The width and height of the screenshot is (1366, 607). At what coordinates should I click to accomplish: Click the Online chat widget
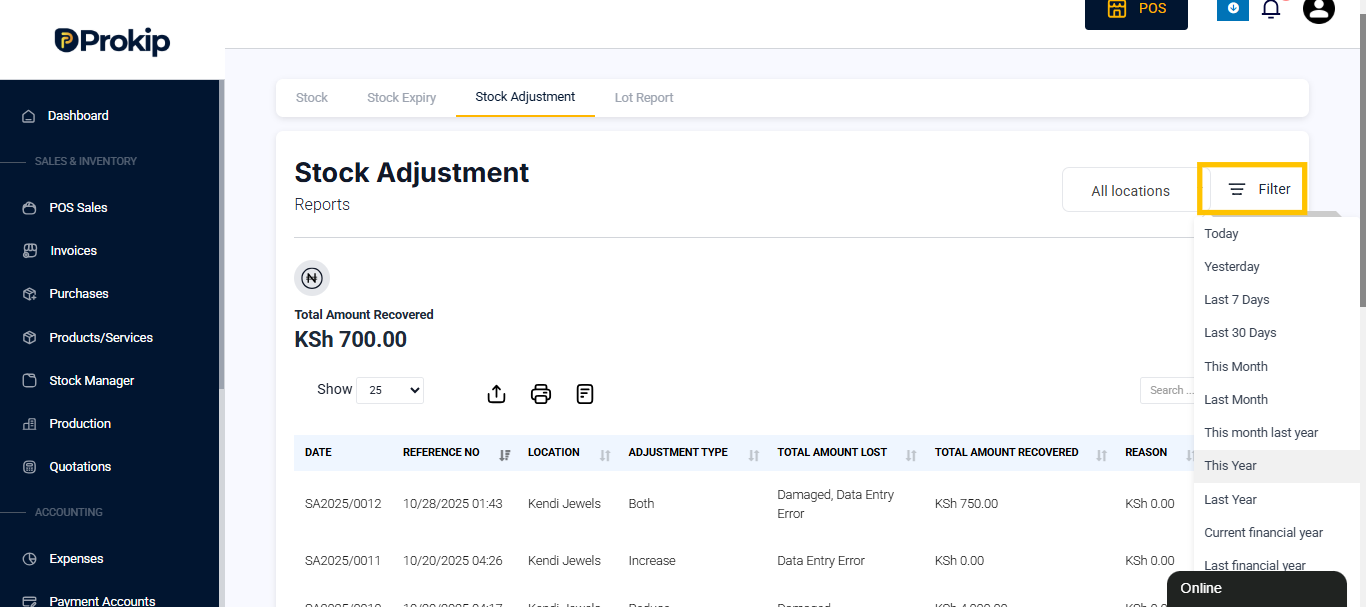point(1257,589)
